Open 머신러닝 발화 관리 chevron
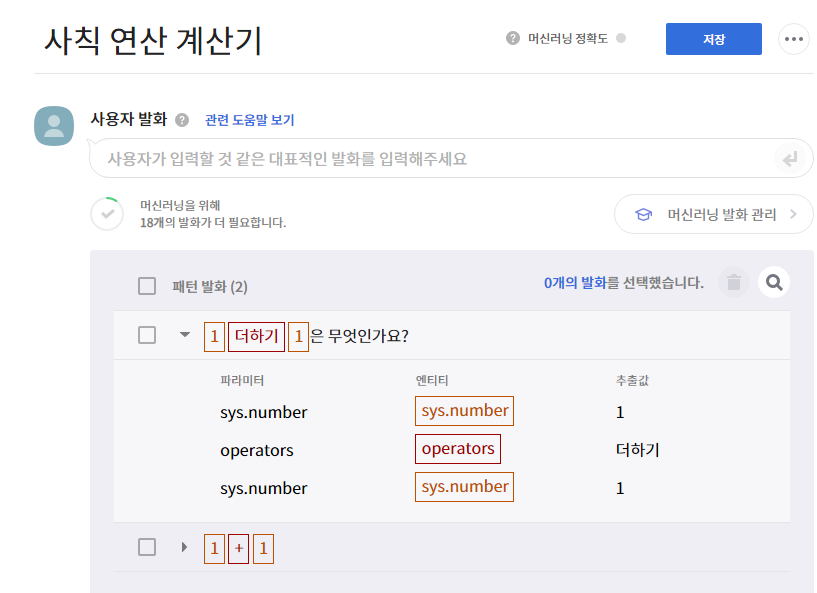 click(x=794, y=214)
